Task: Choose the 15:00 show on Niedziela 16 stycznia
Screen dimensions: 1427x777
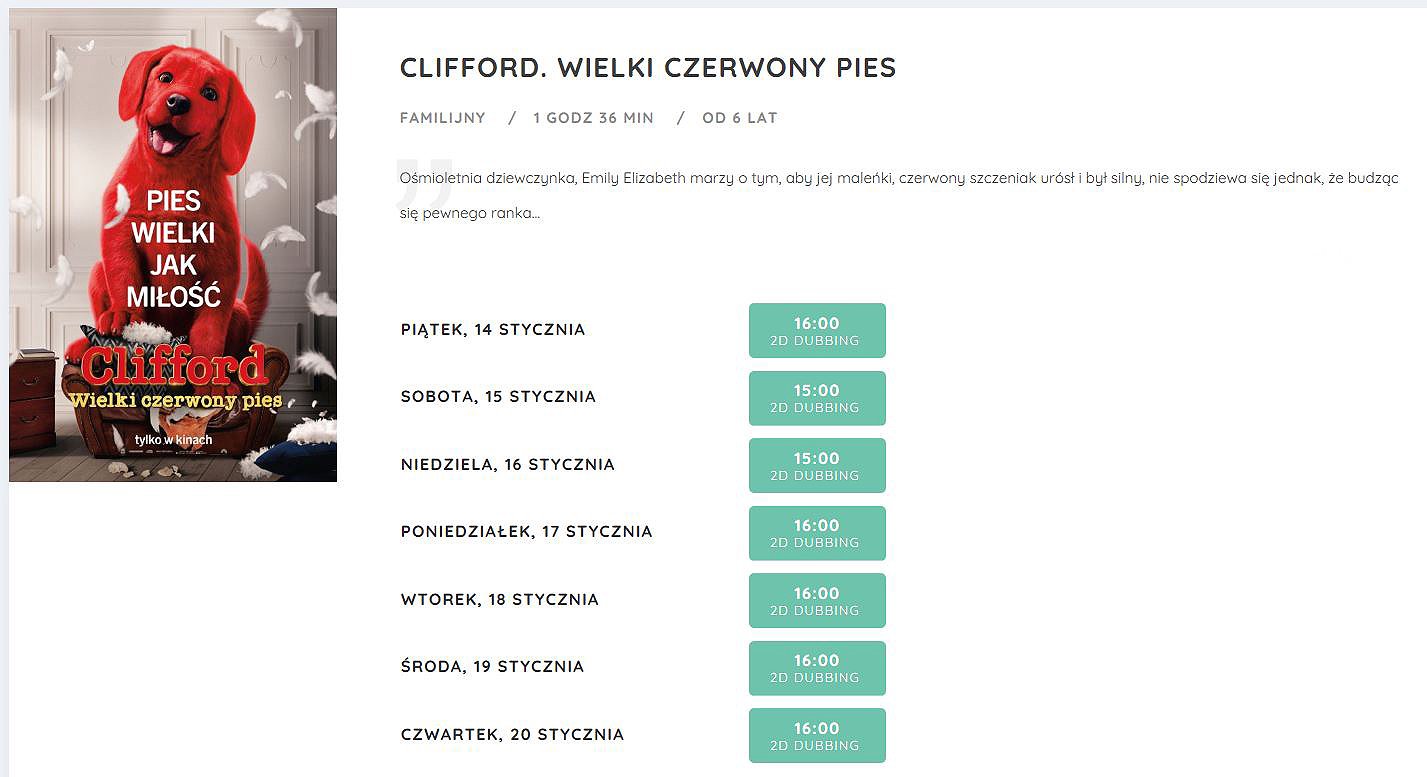Action: [x=817, y=465]
